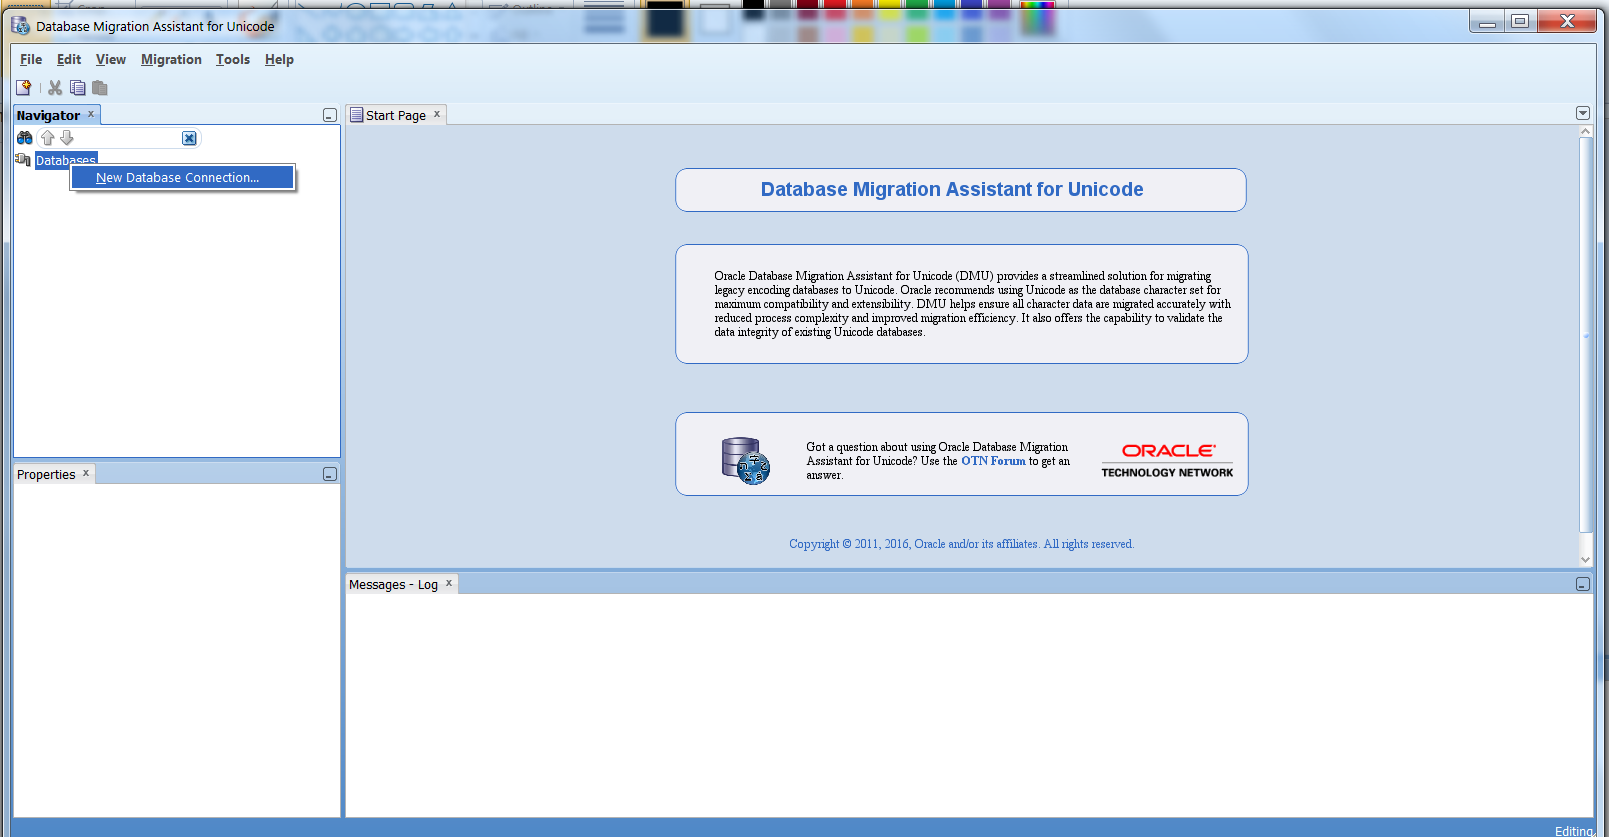Viewport: 1609px width, 837px height.
Task: Click the New connection toolbar icon
Action: click(x=24, y=88)
